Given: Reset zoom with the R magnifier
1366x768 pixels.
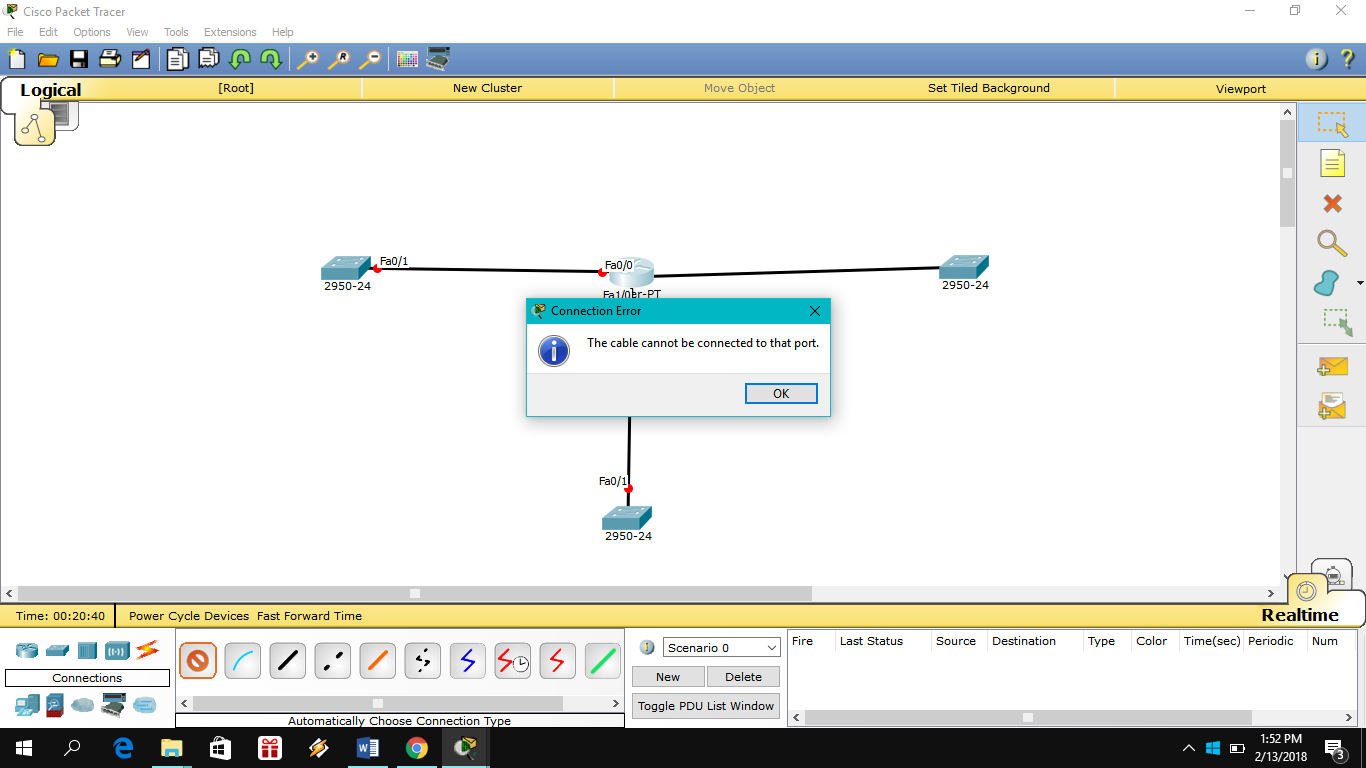Looking at the screenshot, I should click(x=339, y=59).
